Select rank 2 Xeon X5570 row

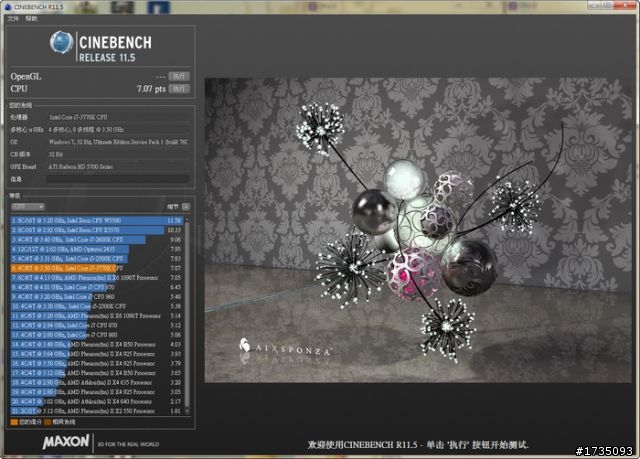pyautogui.click(x=97, y=230)
